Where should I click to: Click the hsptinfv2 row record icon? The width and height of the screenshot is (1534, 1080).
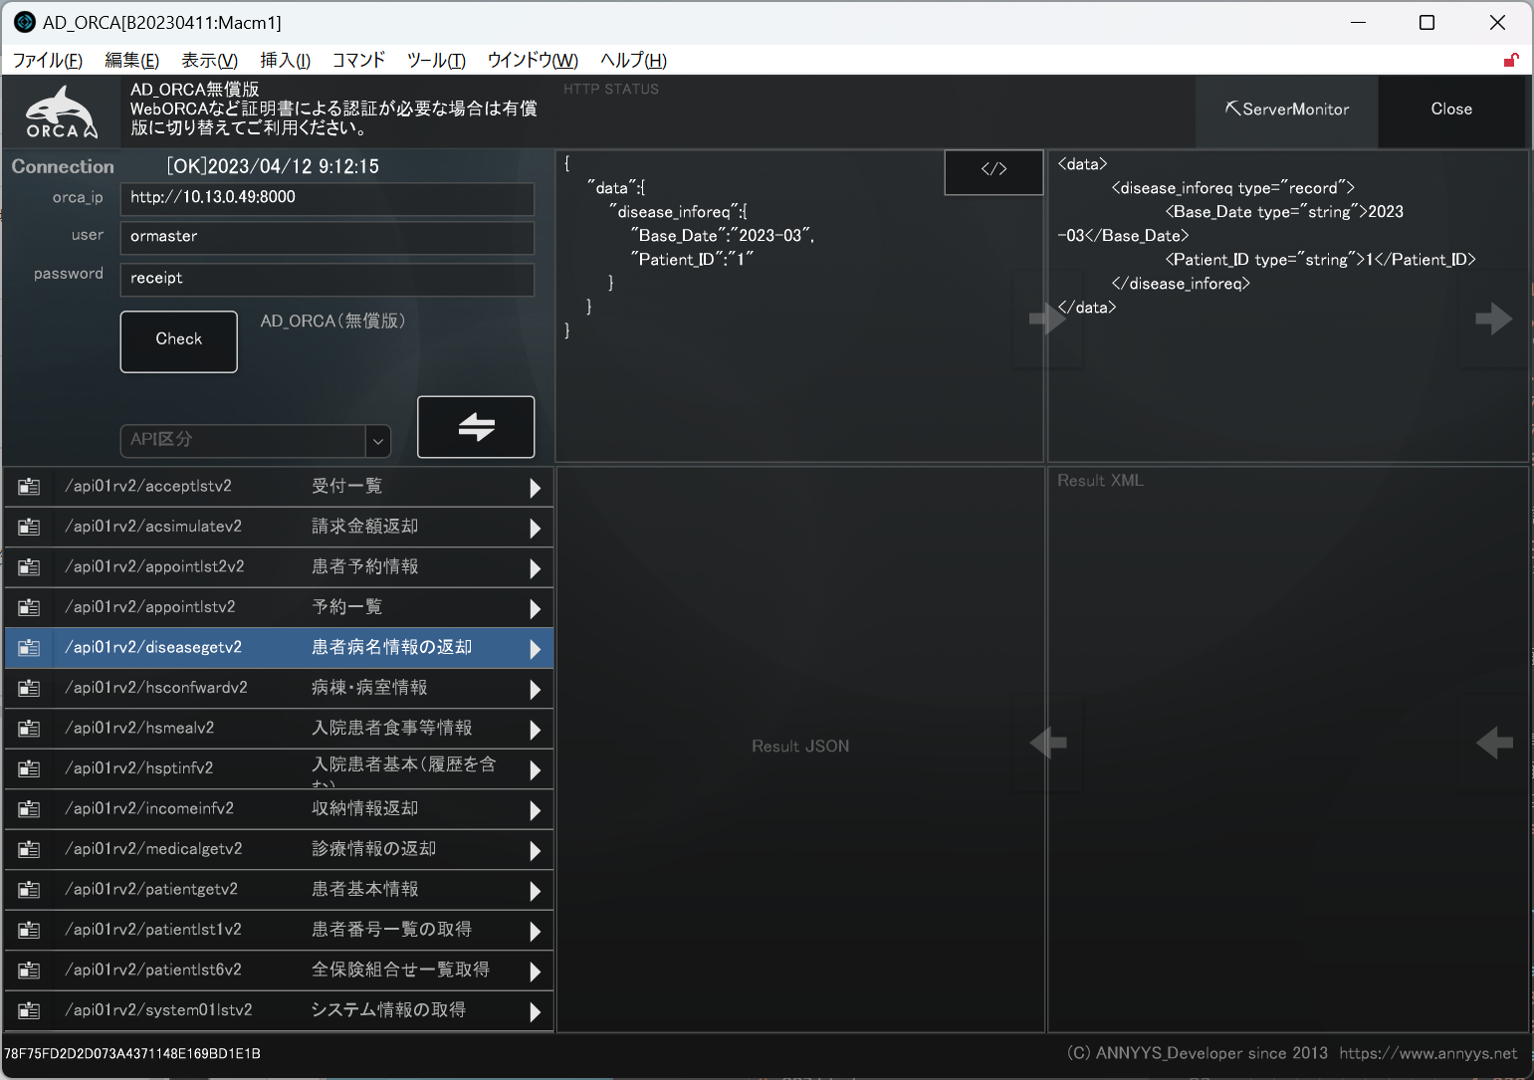[x=29, y=769]
